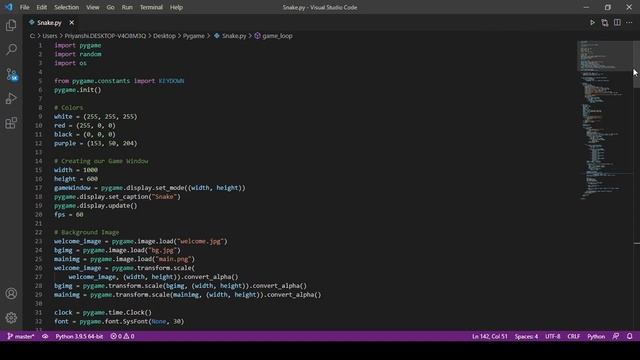The height and width of the screenshot is (360, 640).
Task: Open the Run menu
Action: tap(127, 7)
